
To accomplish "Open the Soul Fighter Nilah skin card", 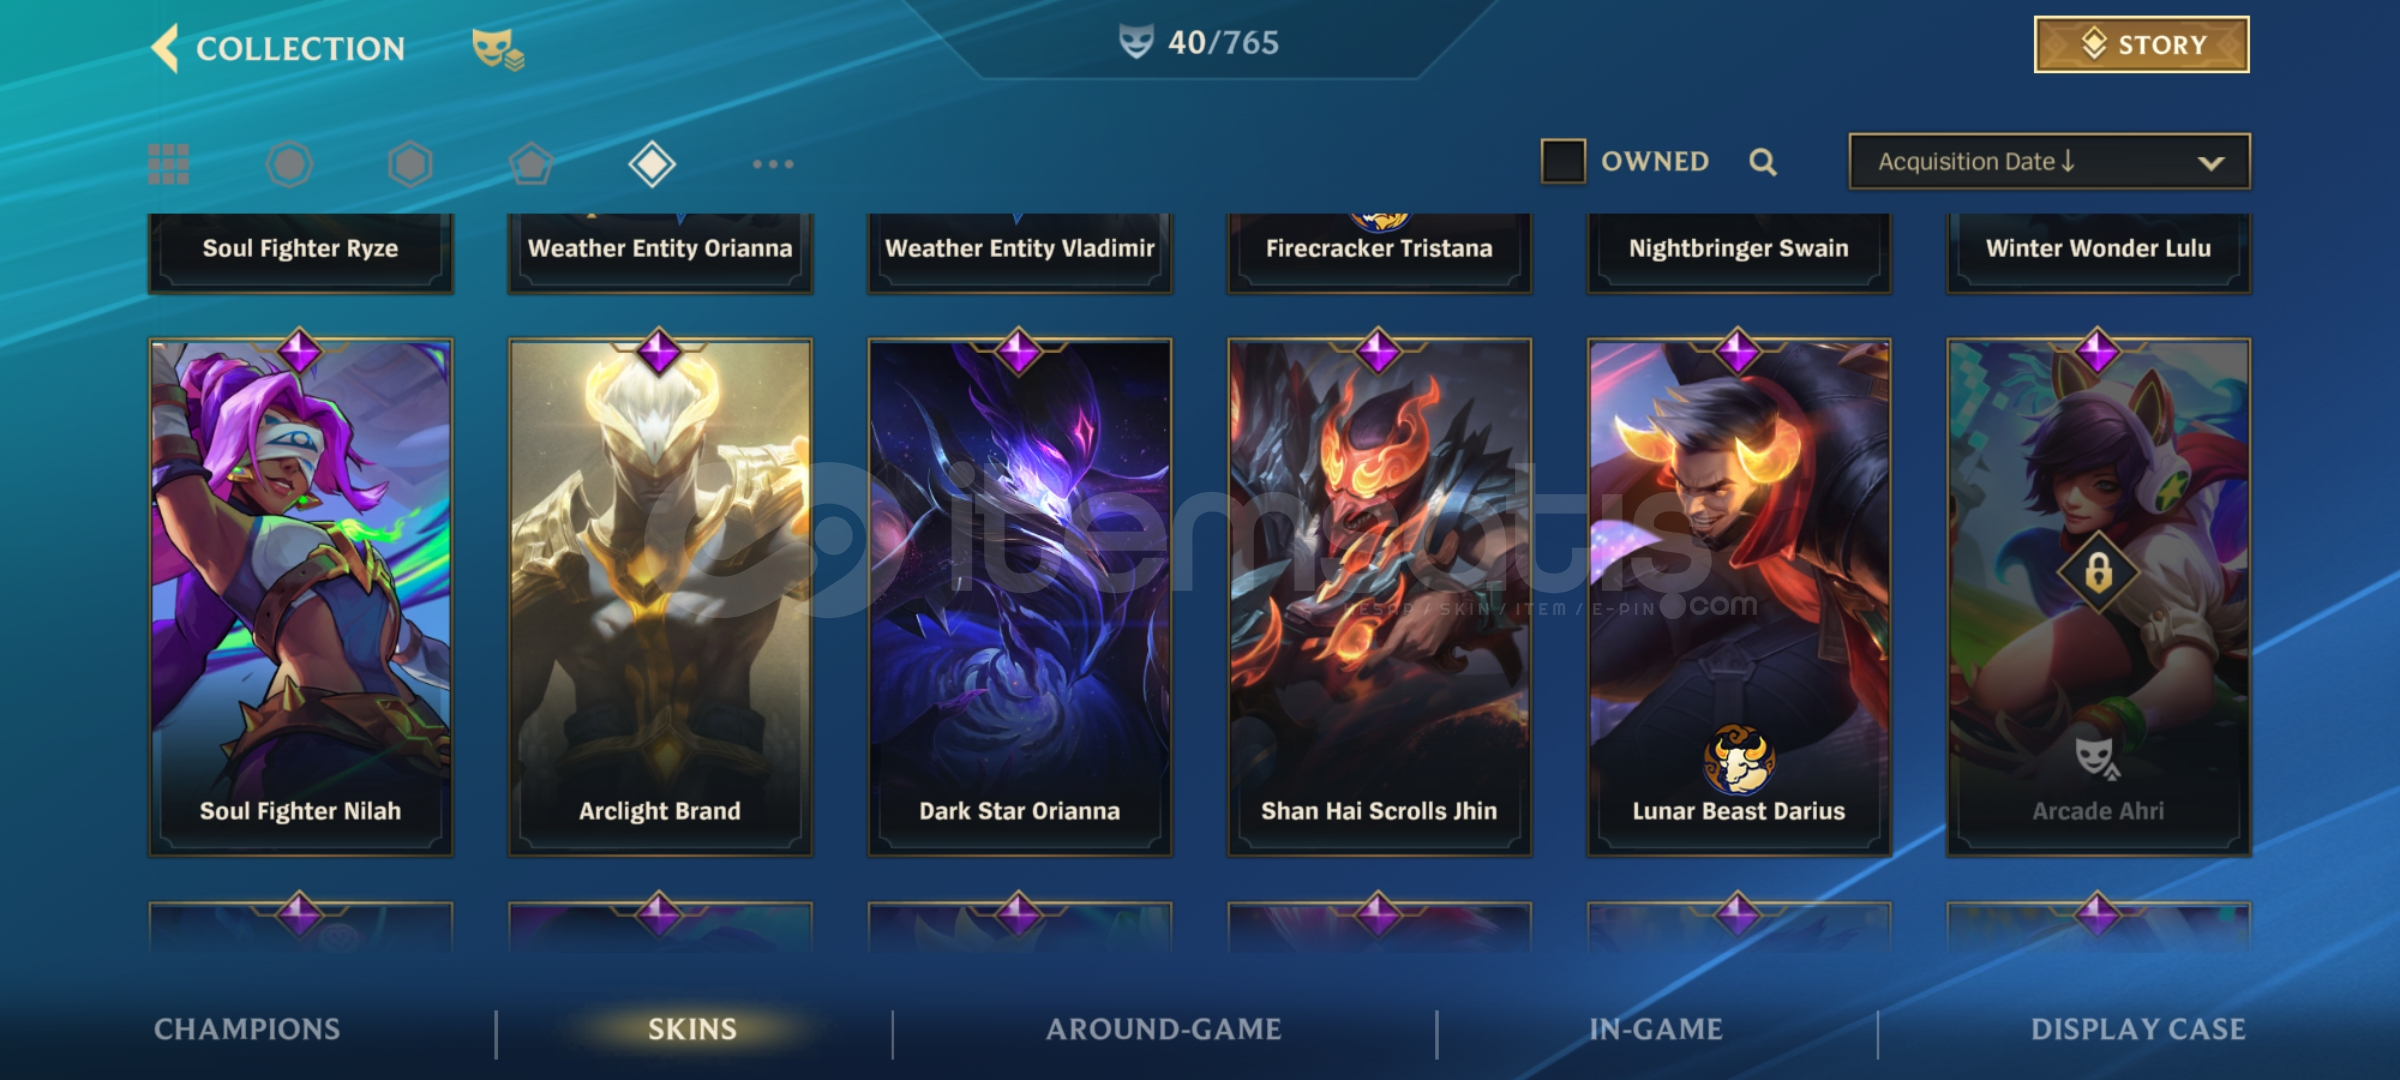I will click(x=301, y=597).
